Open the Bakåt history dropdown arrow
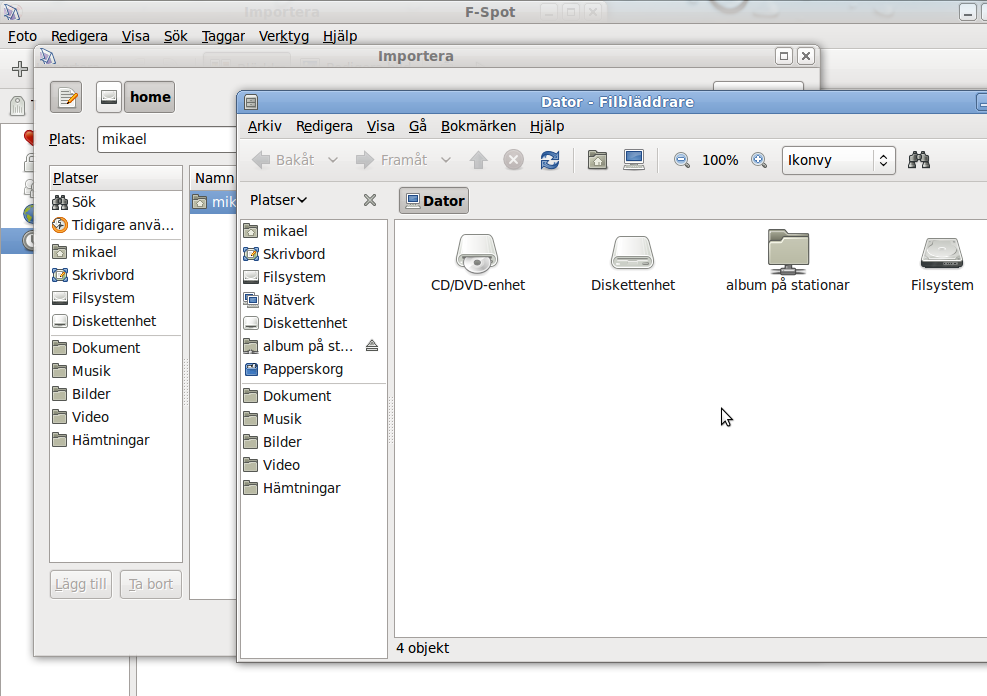This screenshot has width=987, height=696. click(333, 160)
